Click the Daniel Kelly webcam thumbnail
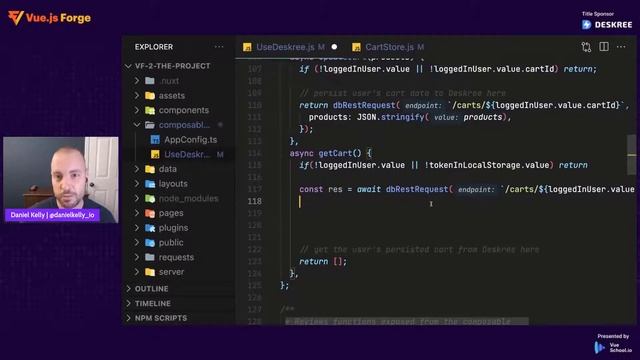Image resolution: width=640 pixels, height=360 pixels. click(x=61, y=180)
